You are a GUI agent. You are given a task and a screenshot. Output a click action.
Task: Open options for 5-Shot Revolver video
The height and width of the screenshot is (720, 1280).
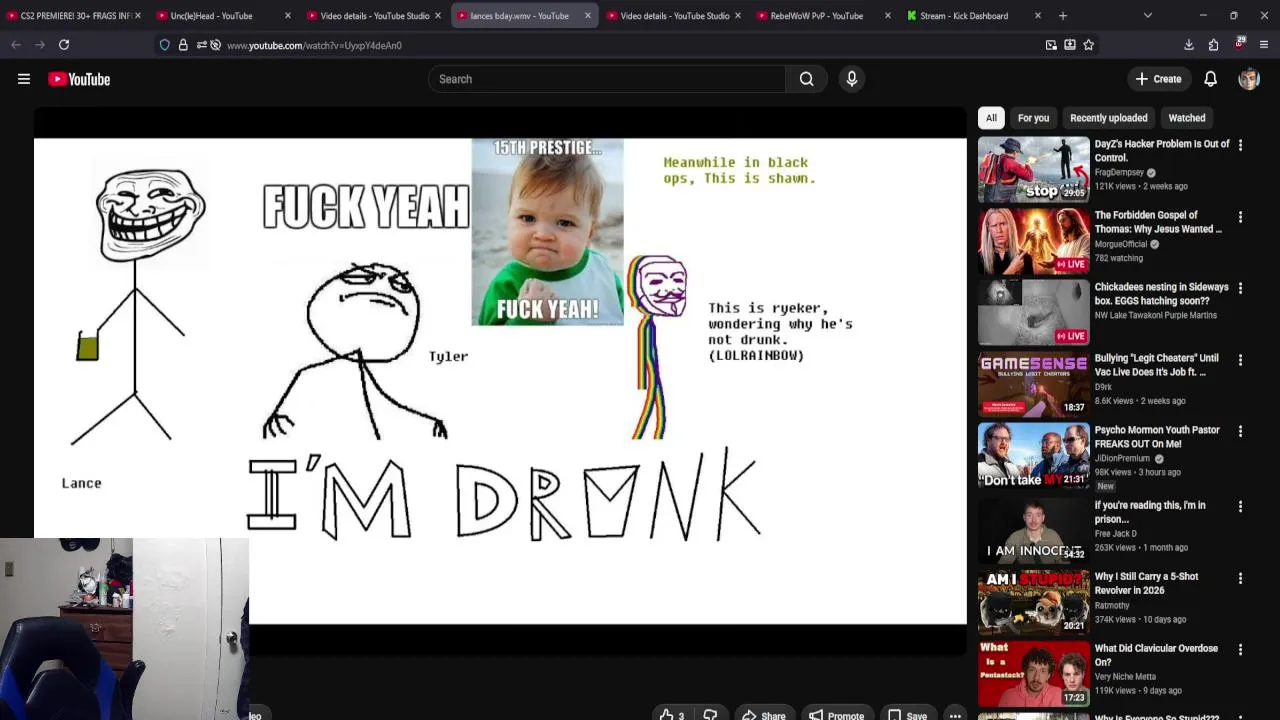tap(1240, 579)
